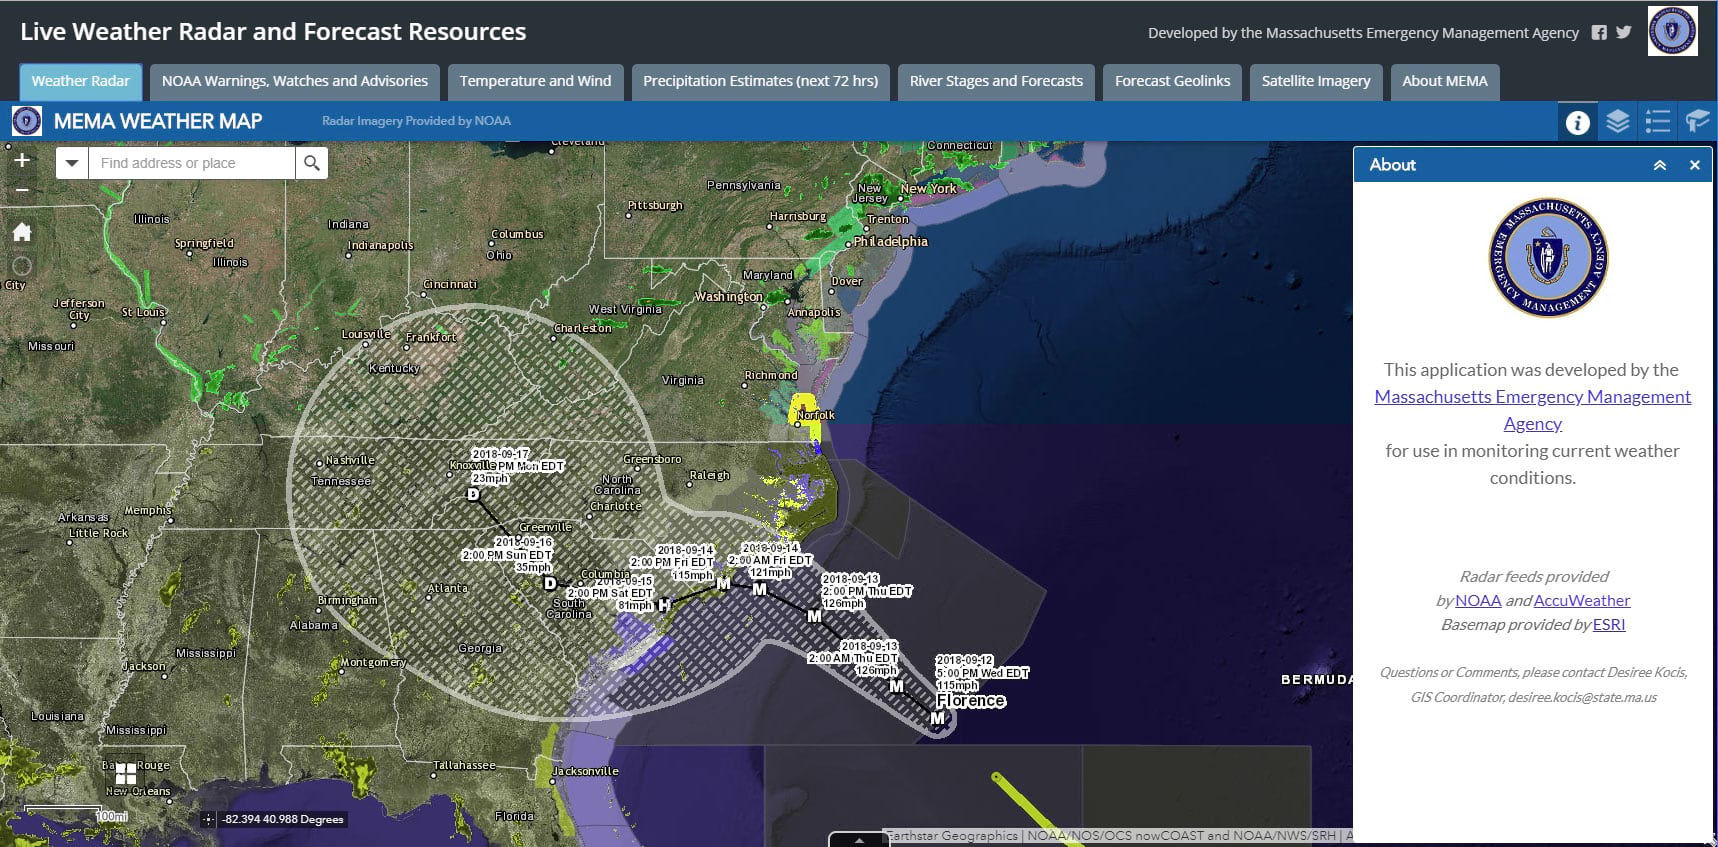Click the 2:00 PM Fri EDT 115mph label

(x=672, y=562)
